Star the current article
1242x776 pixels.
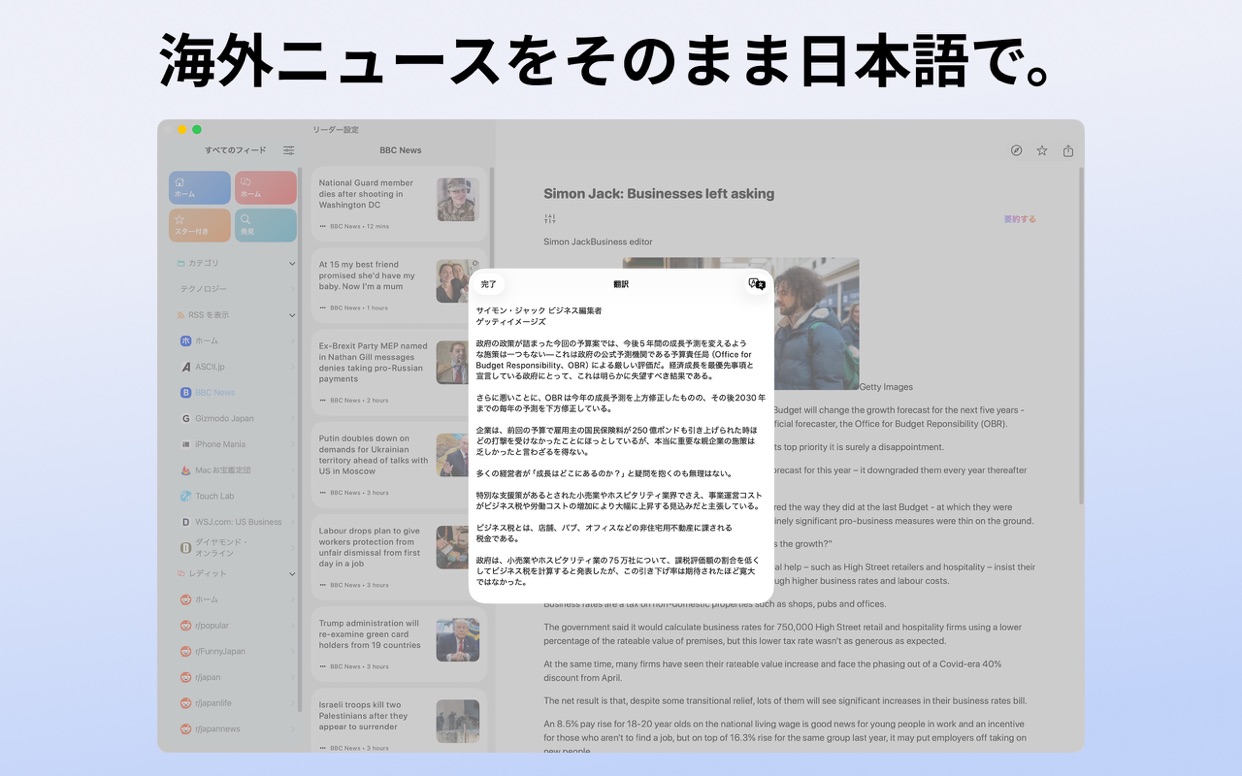[1041, 149]
